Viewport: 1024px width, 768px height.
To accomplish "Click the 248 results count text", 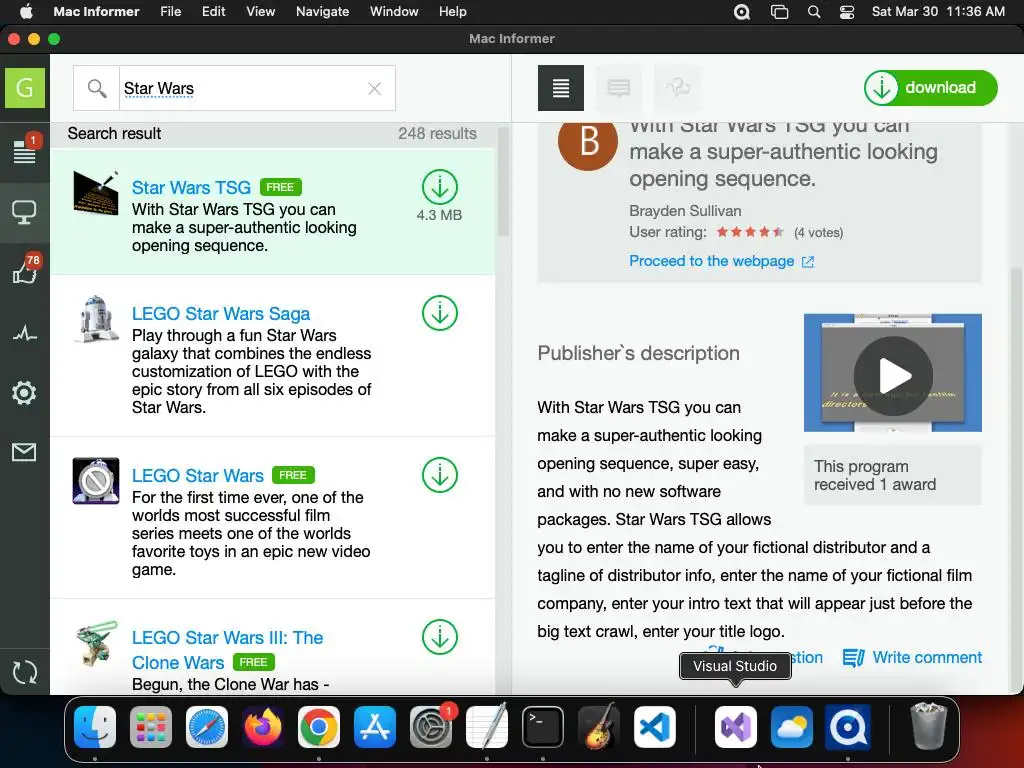I will coord(438,133).
